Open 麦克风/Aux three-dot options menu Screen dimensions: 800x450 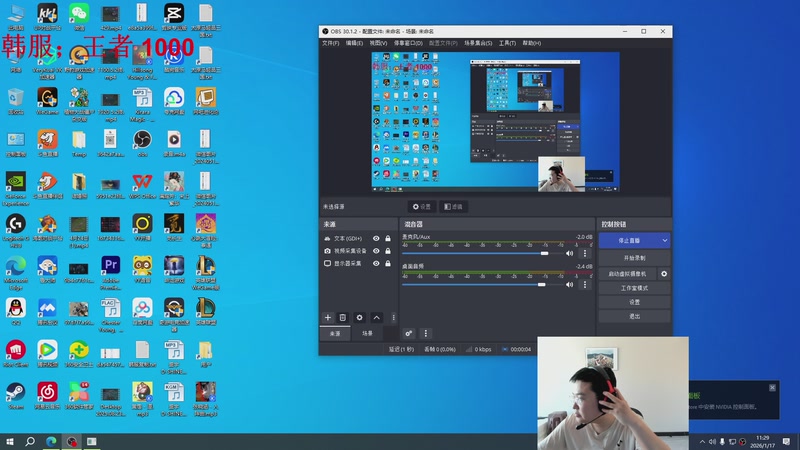coord(585,254)
